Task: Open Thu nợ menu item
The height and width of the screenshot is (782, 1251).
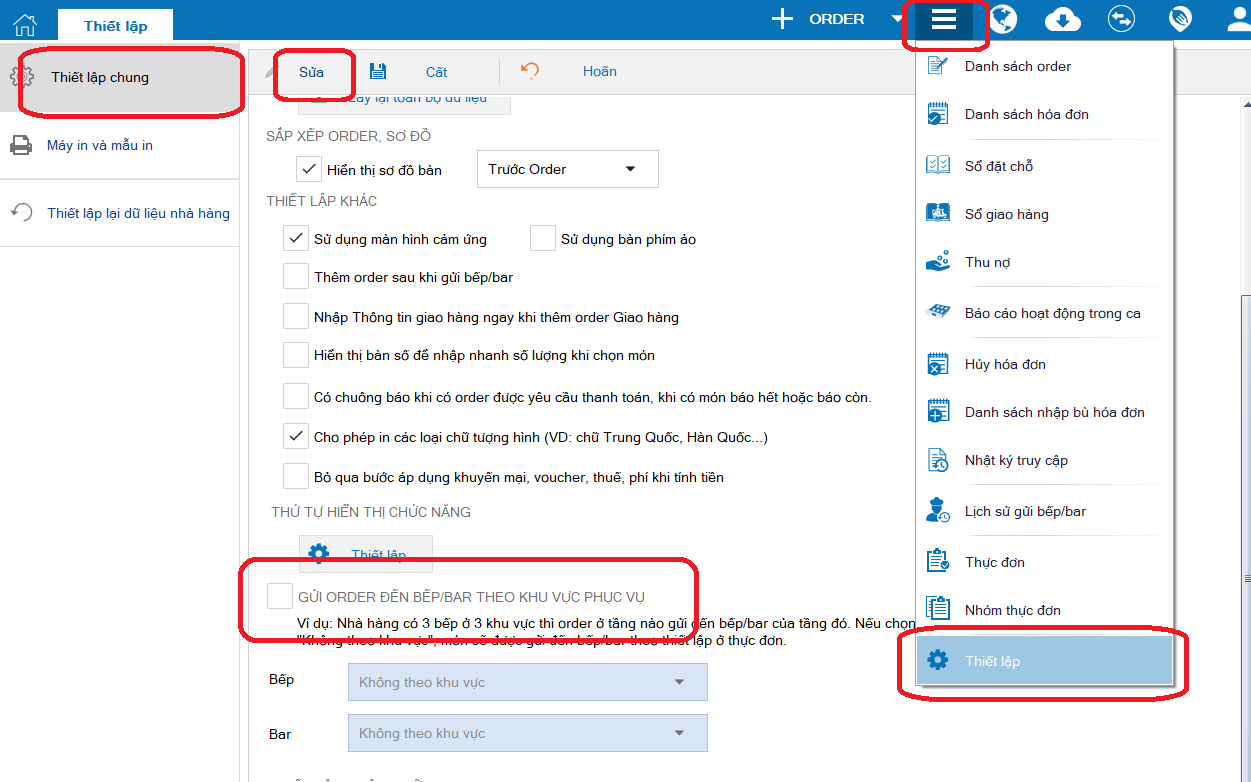Action: [1045, 262]
